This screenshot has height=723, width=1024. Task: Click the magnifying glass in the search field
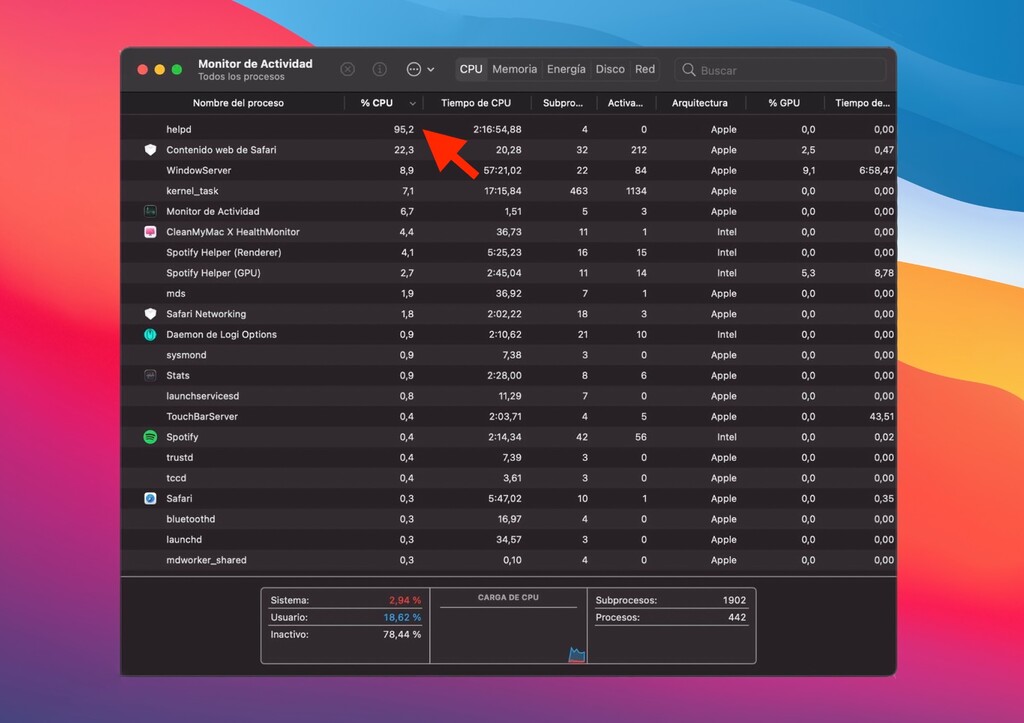coord(689,69)
